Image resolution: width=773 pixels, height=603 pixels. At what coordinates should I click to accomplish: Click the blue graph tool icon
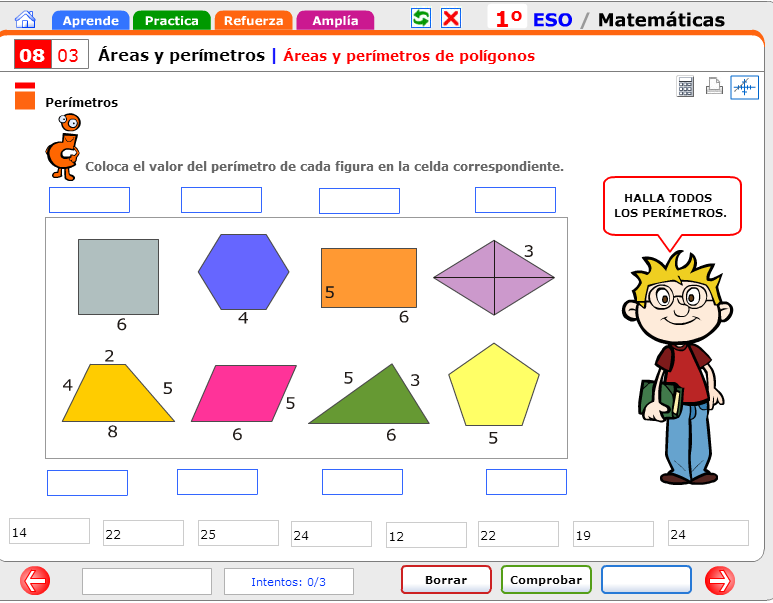coord(744,87)
